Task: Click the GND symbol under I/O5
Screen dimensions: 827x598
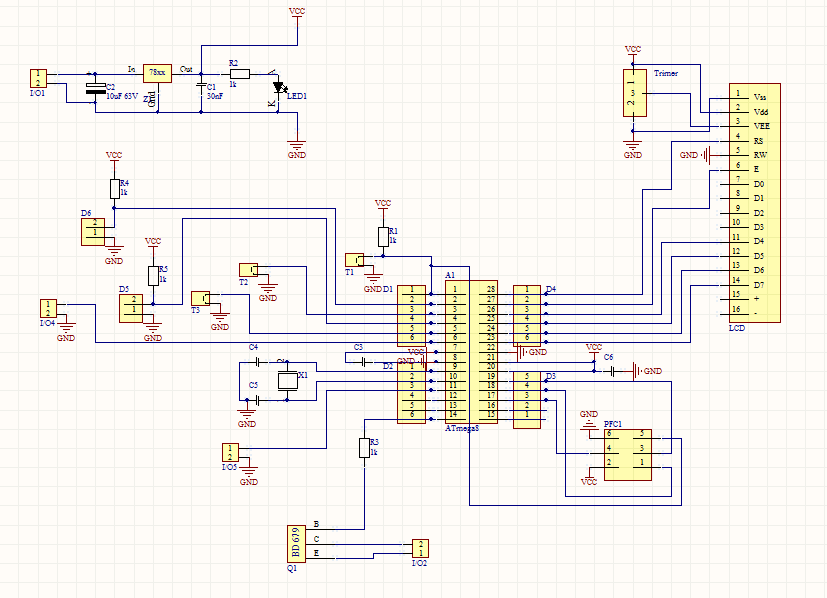Action: [248, 476]
